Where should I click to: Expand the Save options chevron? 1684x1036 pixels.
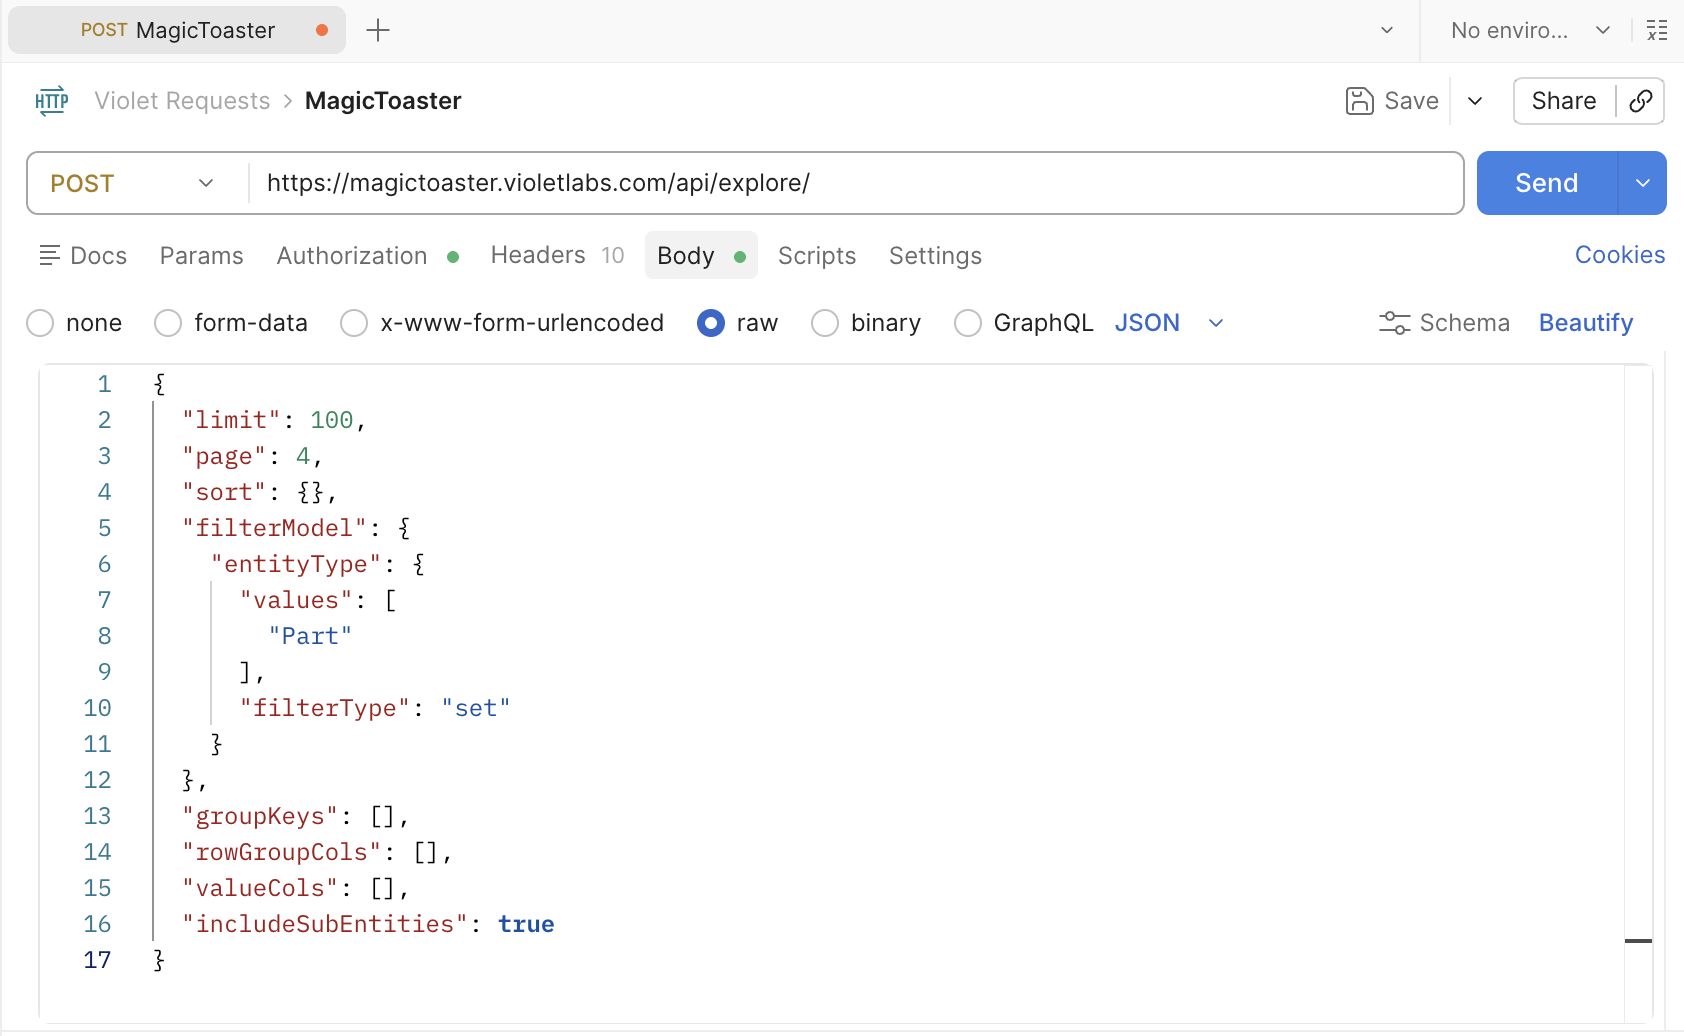[x=1475, y=101]
